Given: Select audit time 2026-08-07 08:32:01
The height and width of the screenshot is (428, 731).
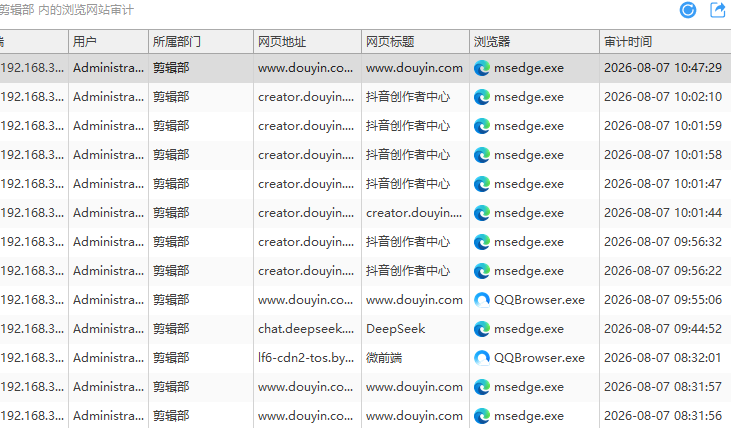Looking at the screenshot, I should tap(663, 358).
